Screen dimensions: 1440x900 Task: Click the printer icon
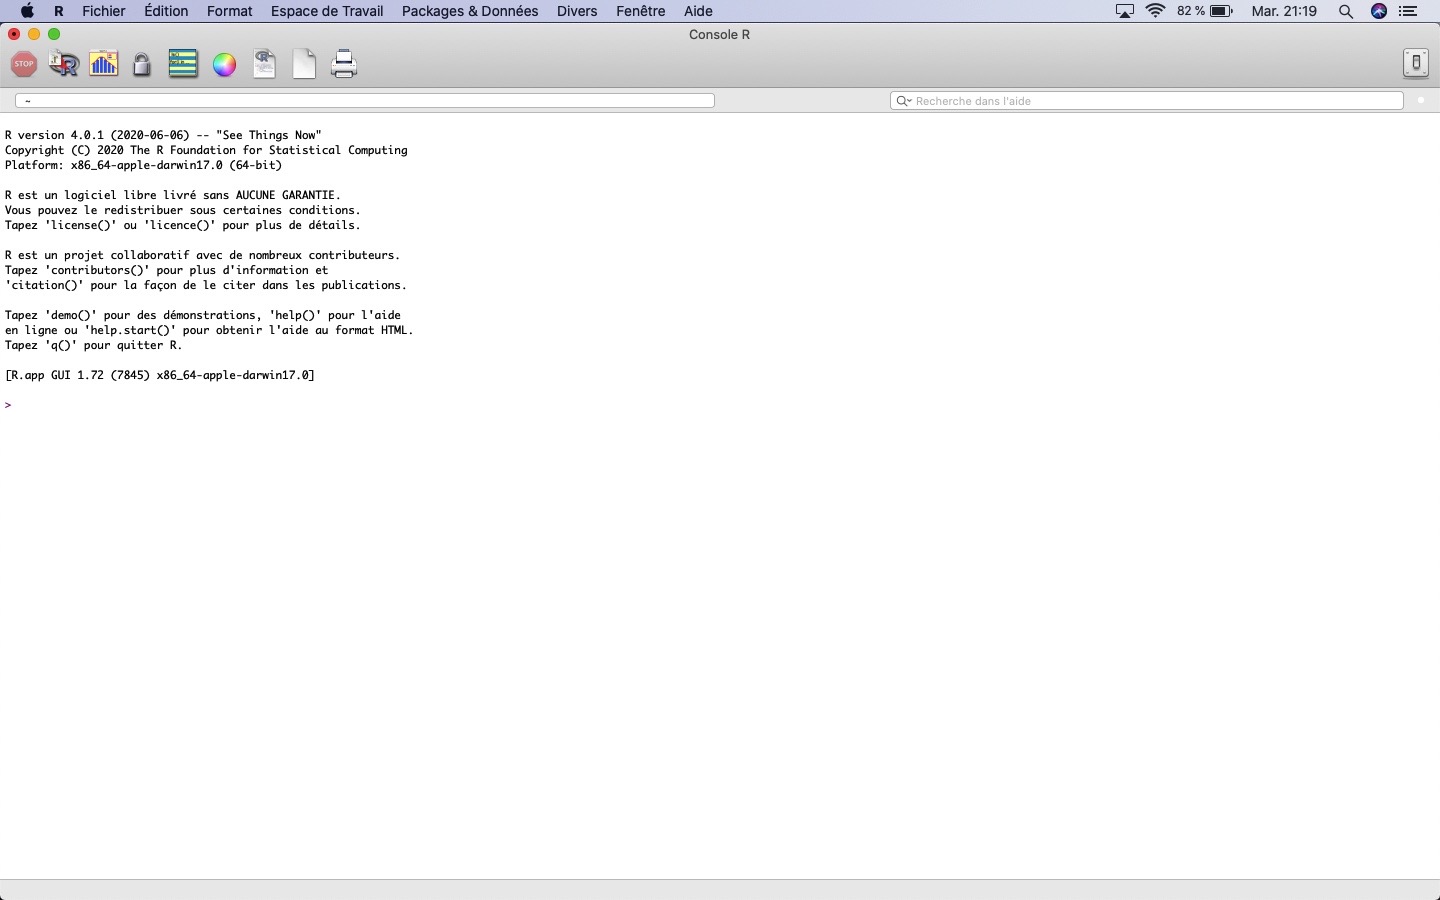pyautogui.click(x=344, y=64)
